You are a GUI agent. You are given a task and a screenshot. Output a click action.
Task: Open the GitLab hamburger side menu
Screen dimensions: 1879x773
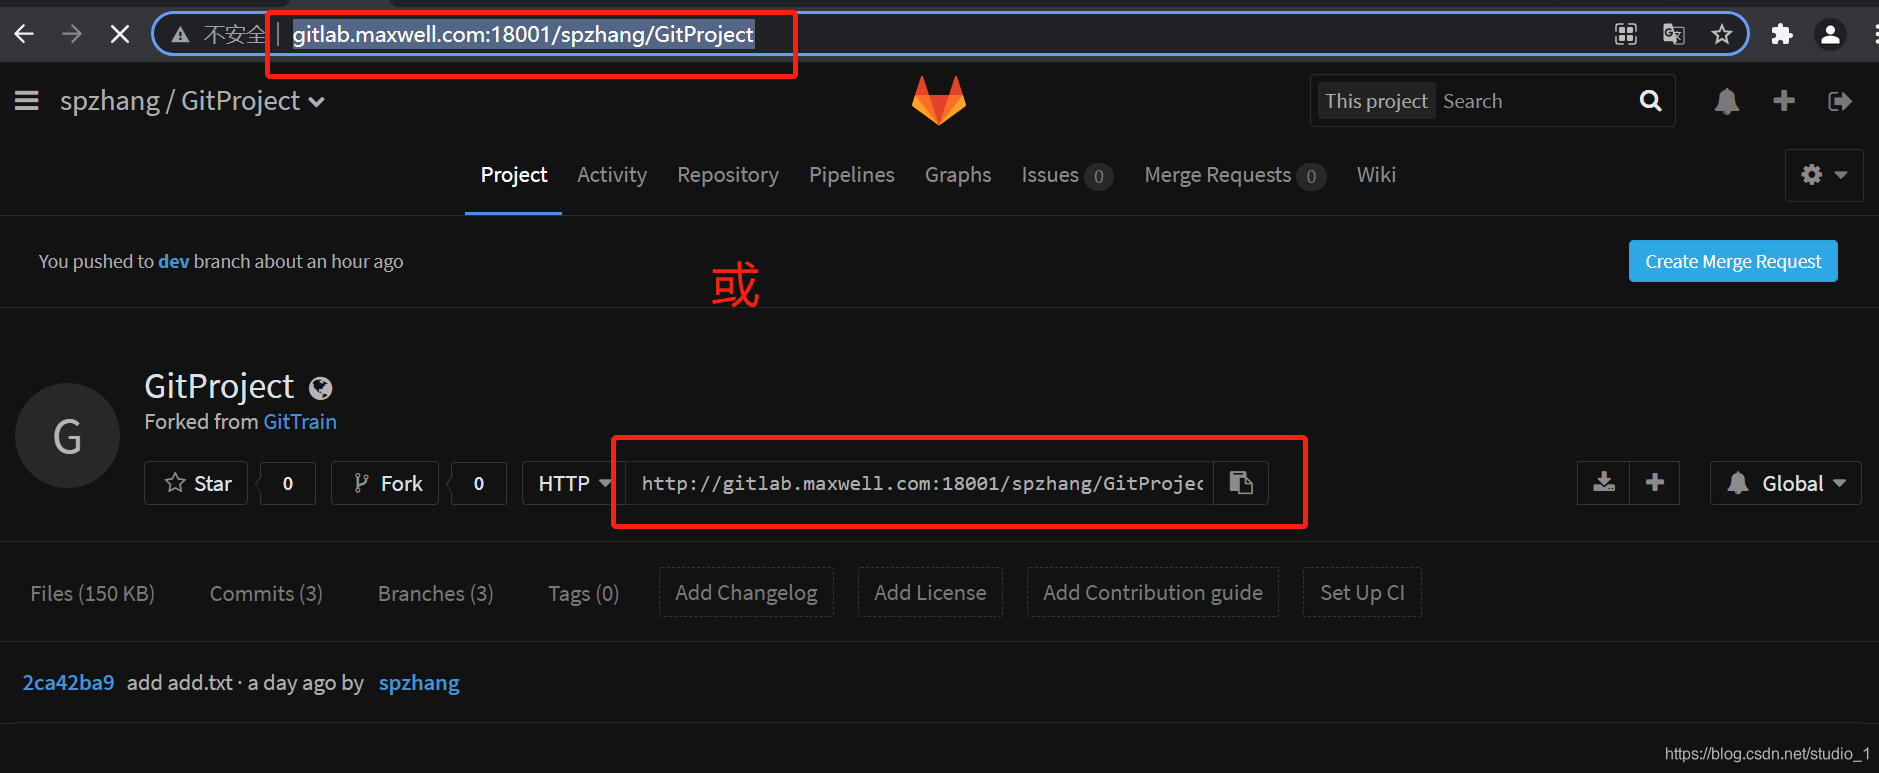27,101
